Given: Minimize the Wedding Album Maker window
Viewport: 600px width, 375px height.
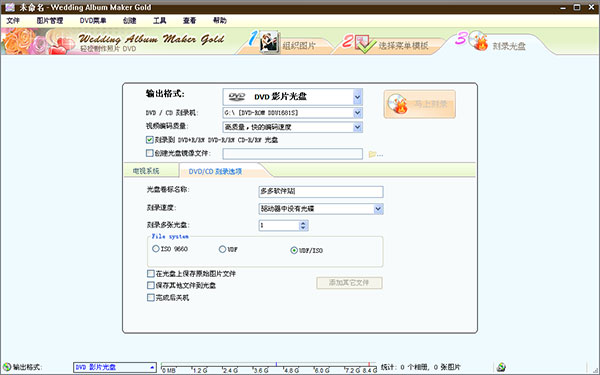Looking at the screenshot, I should [563, 7].
